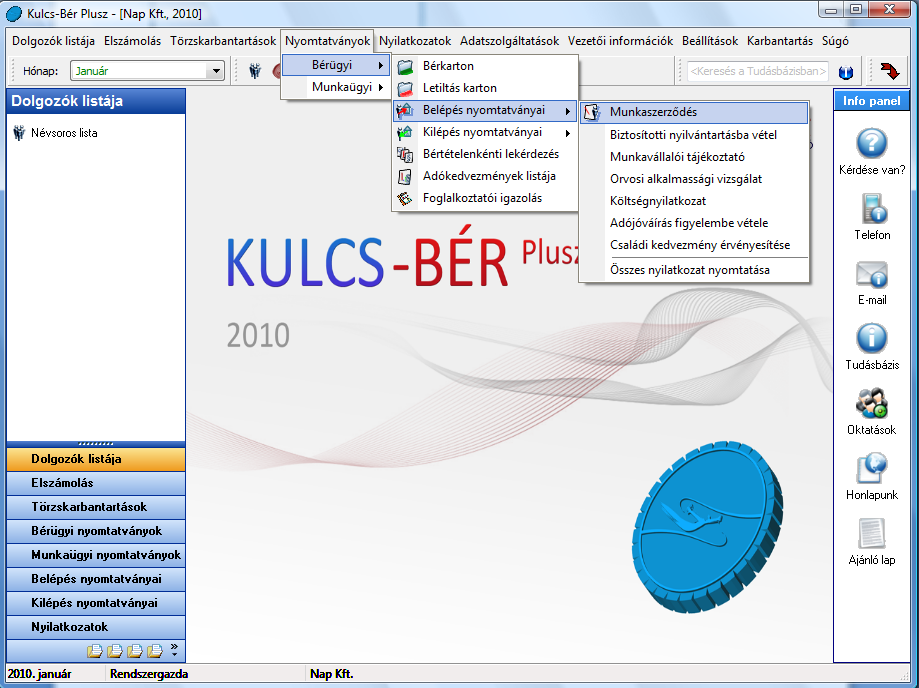Open the Súgó menu
Viewport: 919px width, 688px height.
click(835, 41)
